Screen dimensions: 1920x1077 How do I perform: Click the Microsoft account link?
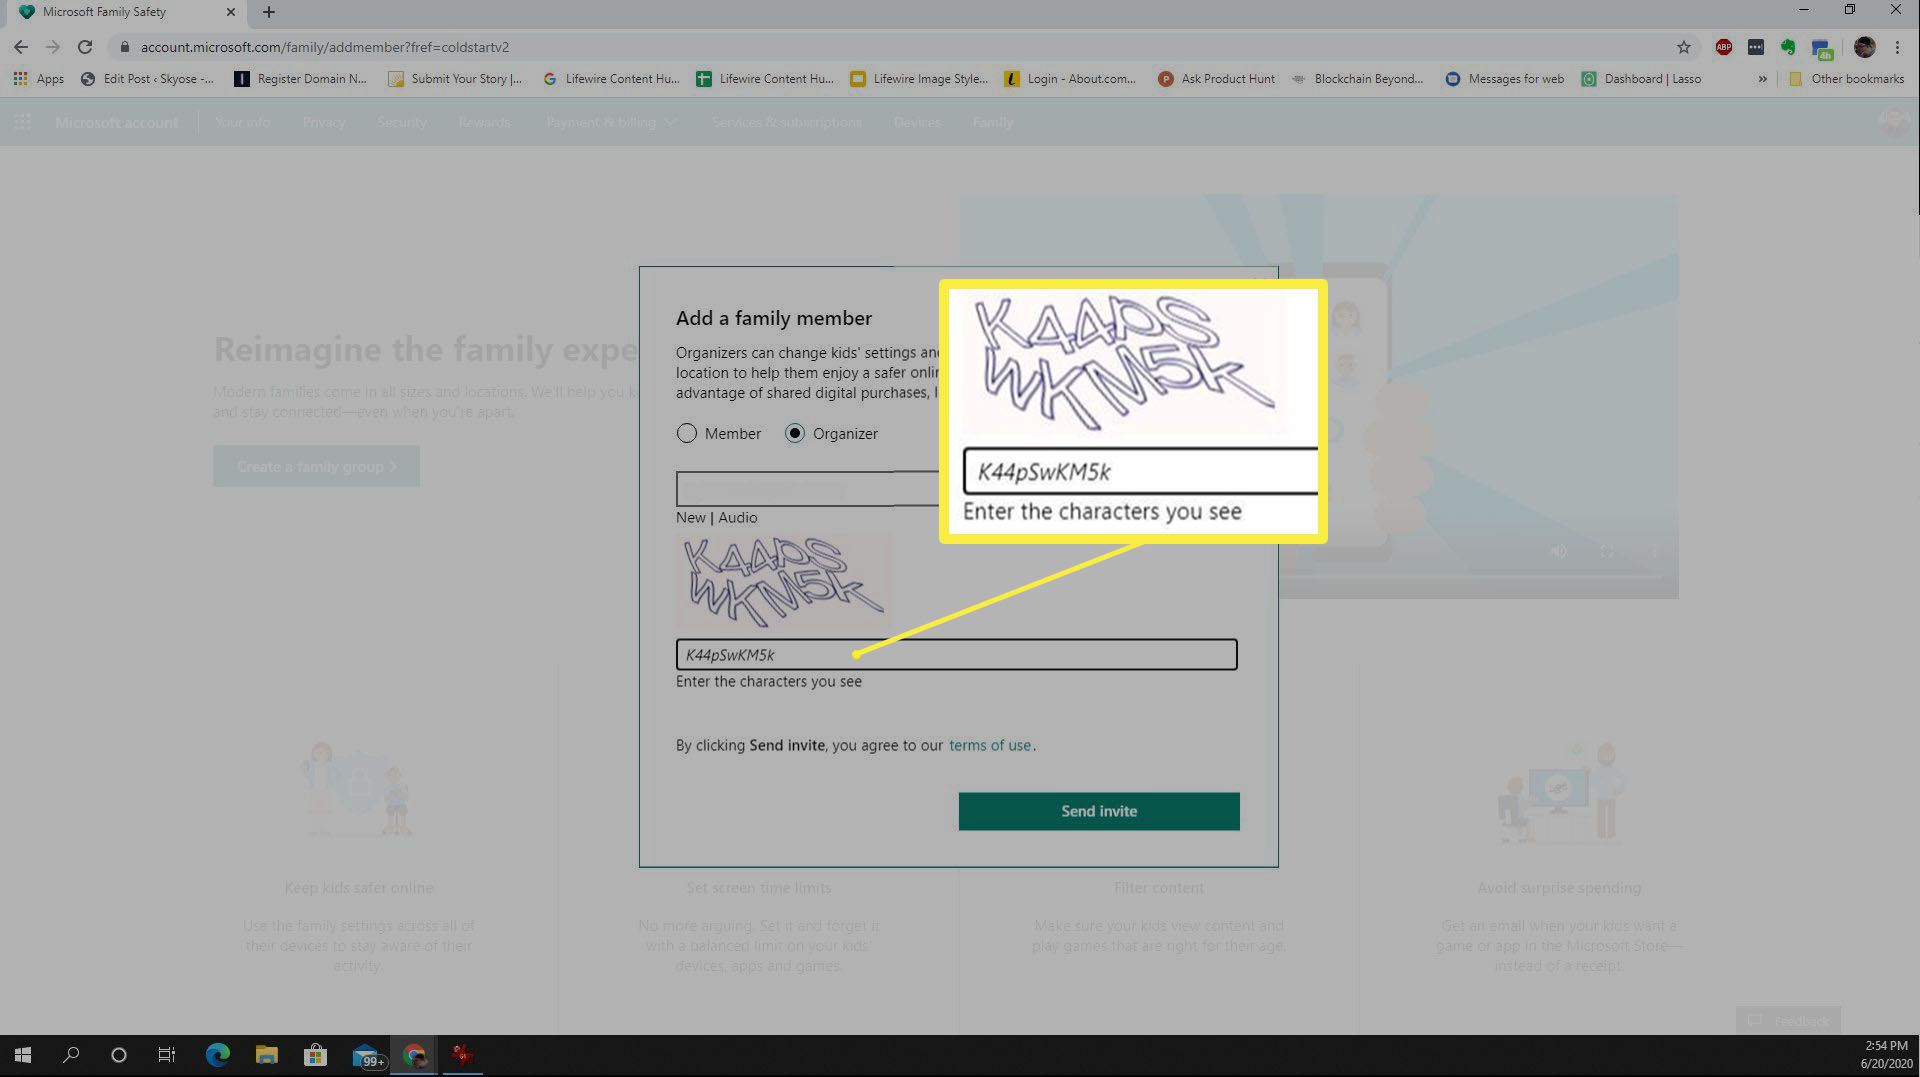point(116,122)
